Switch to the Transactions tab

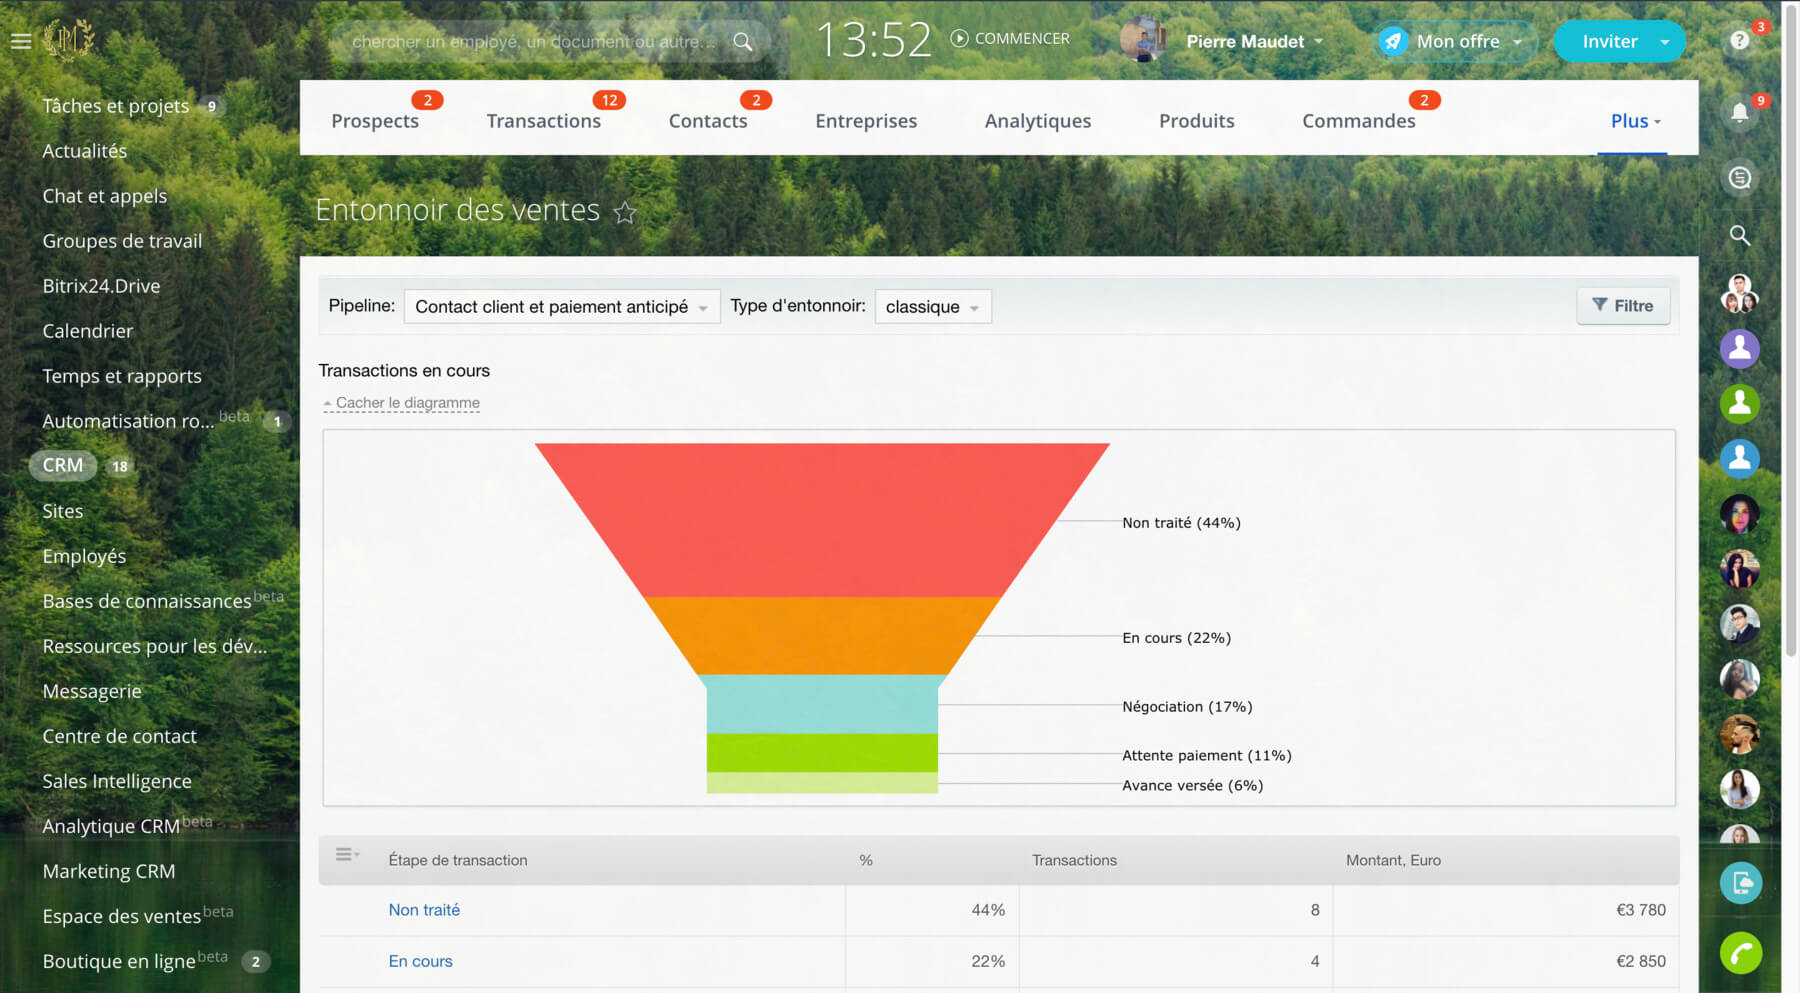pyautogui.click(x=543, y=121)
